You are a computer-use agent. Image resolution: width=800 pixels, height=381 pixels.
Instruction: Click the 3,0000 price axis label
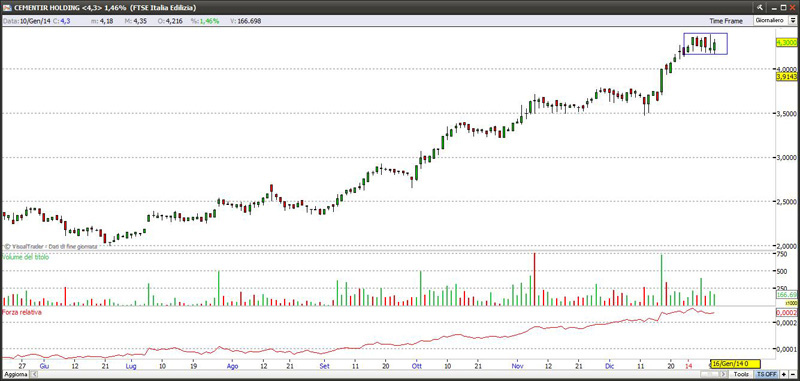[787, 158]
